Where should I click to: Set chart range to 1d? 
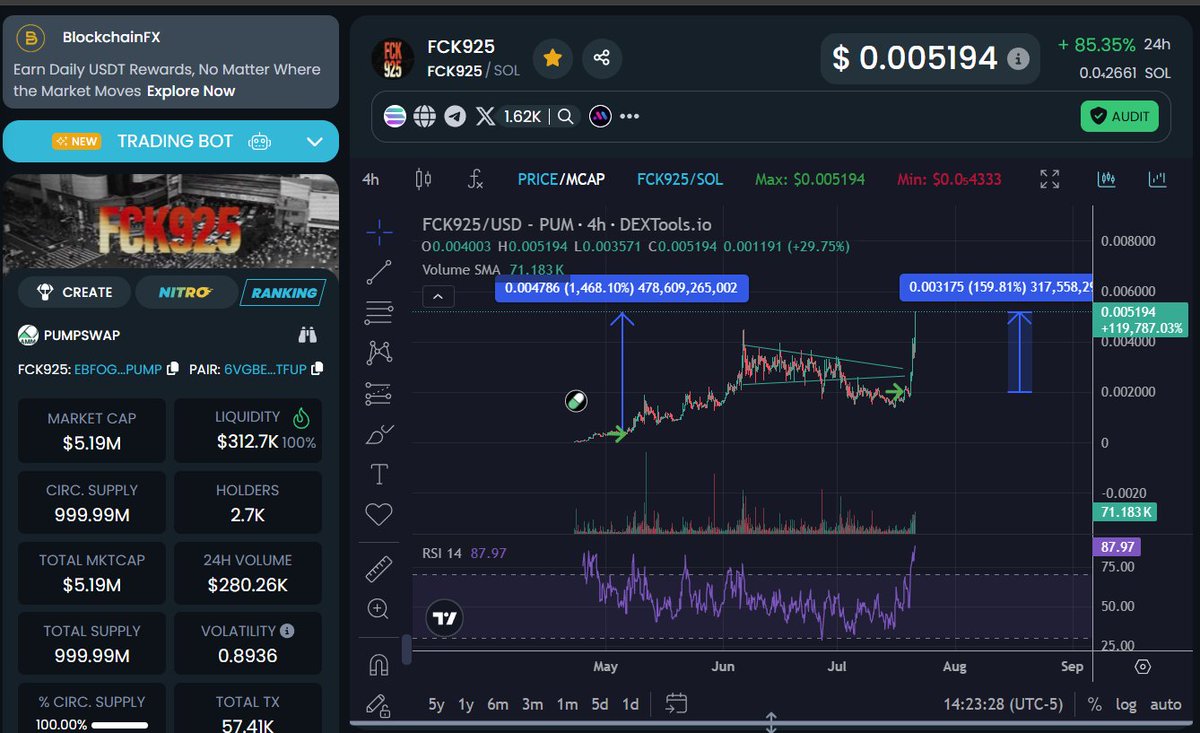[x=630, y=704]
